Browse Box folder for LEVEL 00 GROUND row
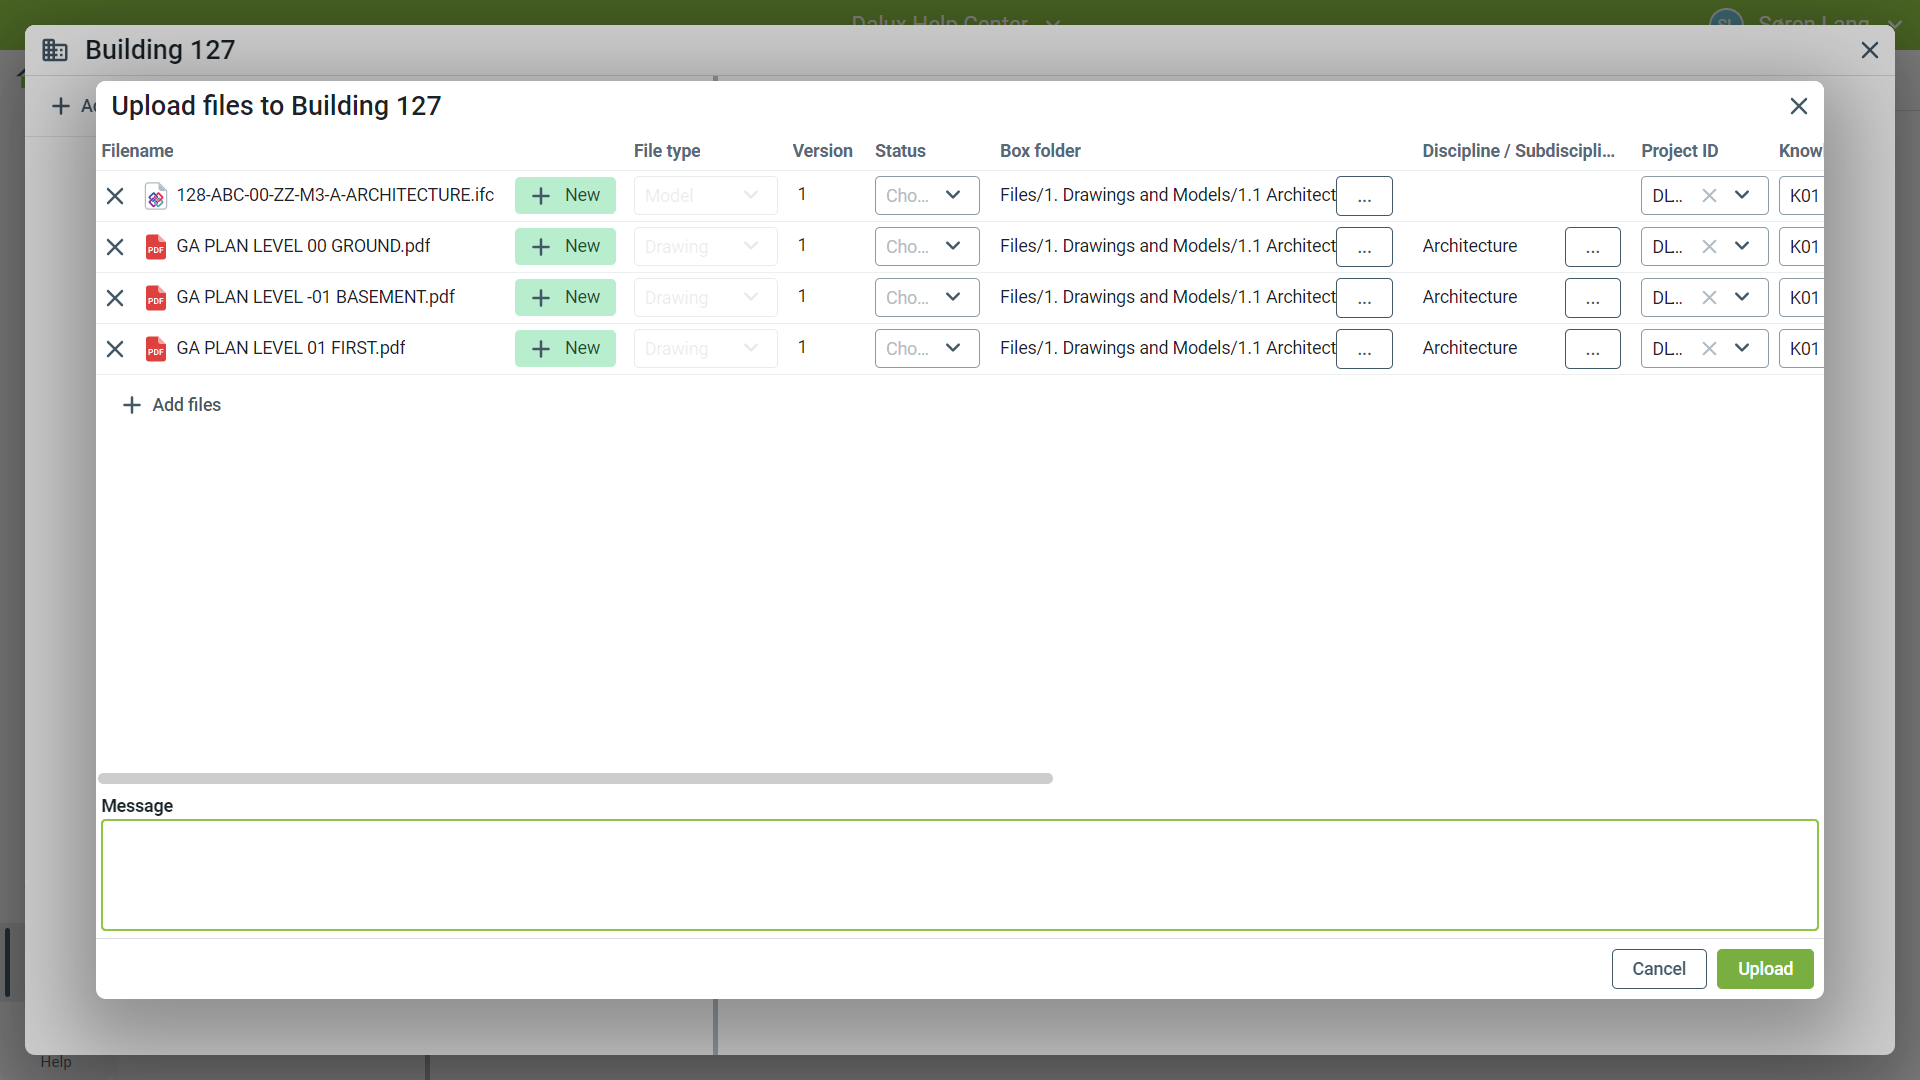This screenshot has height=1080, width=1920. pos(1364,247)
